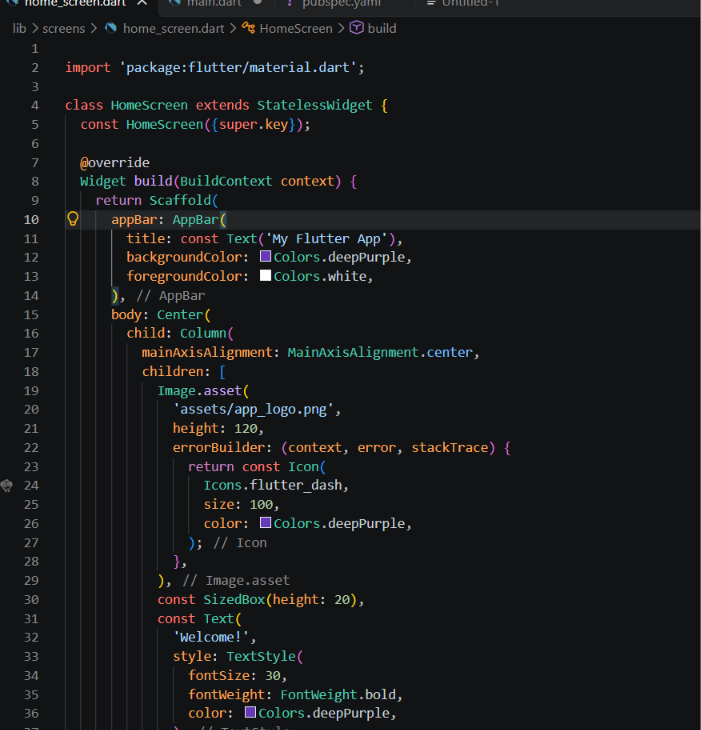Click the 'My Flutter App' string
Viewport: 701px width, 730px height.
pos(326,239)
